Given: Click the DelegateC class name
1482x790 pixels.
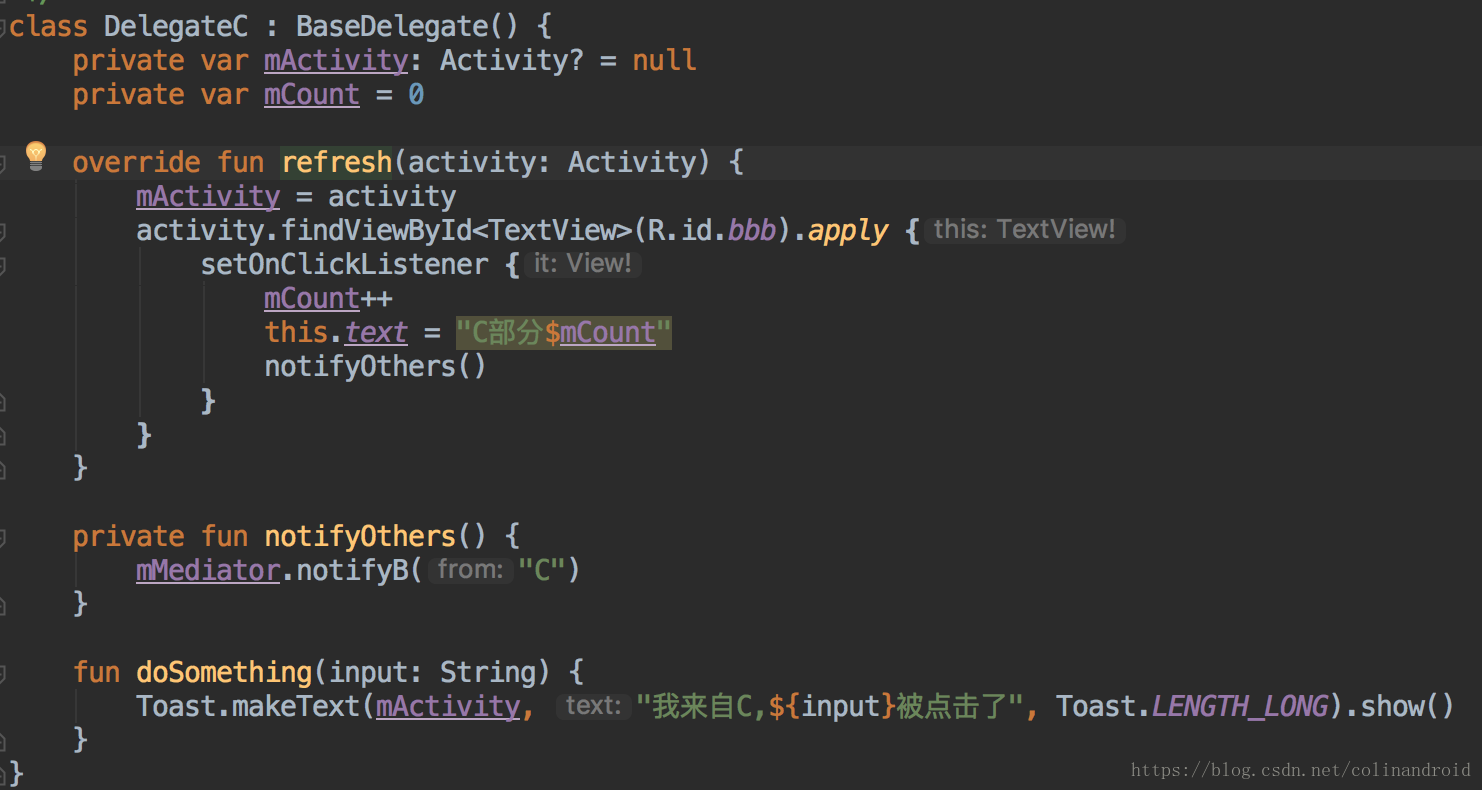Looking at the screenshot, I should [176, 27].
